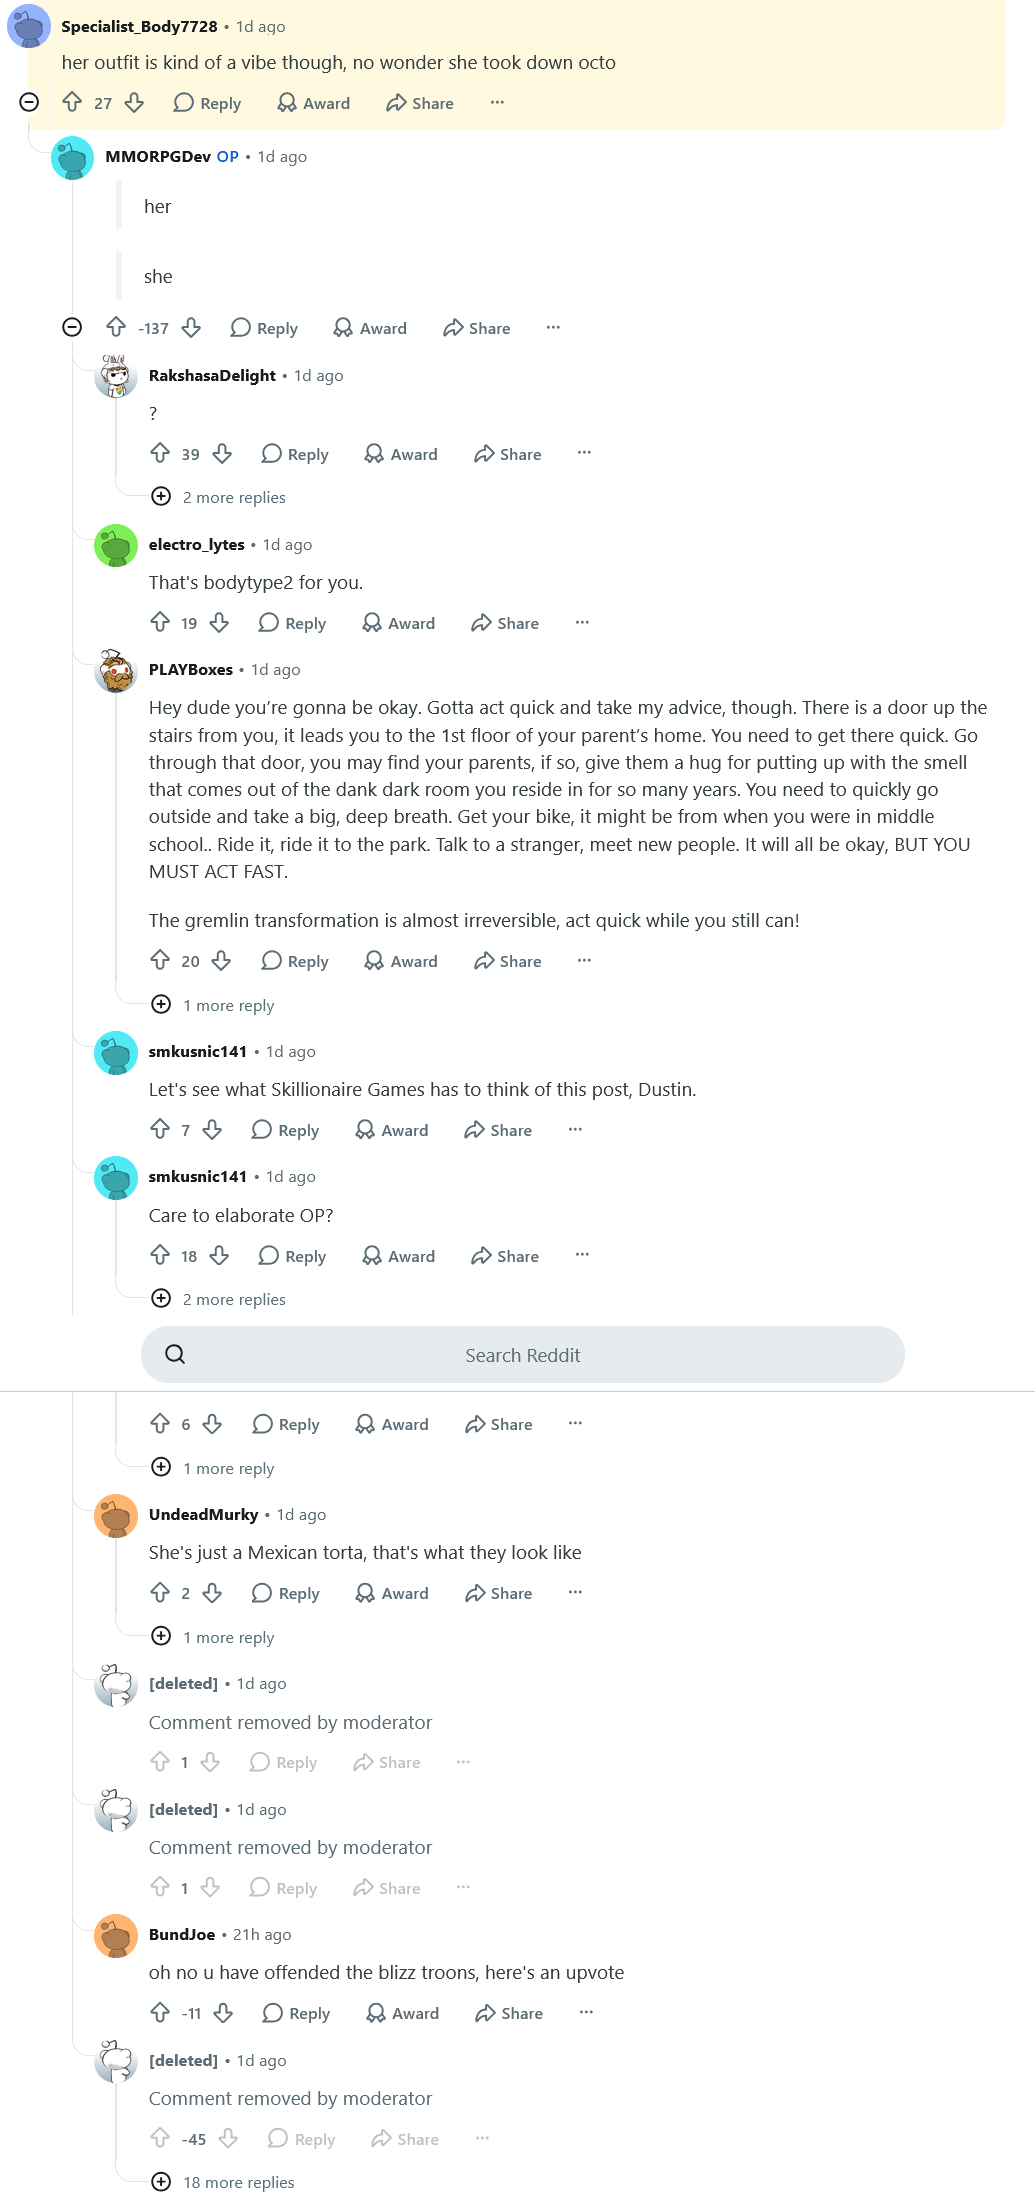Viewport: 1035px width, 2203px height.
Task: Downvote MMORPGDev's comment with -137 score
Action: click(x=191, y=328)
